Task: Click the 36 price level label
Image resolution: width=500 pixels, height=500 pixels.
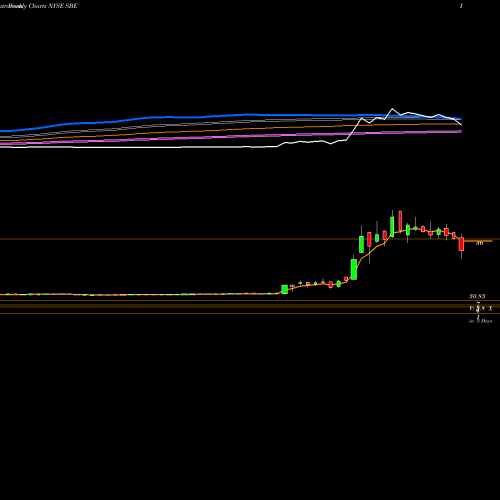Action: 479,243
